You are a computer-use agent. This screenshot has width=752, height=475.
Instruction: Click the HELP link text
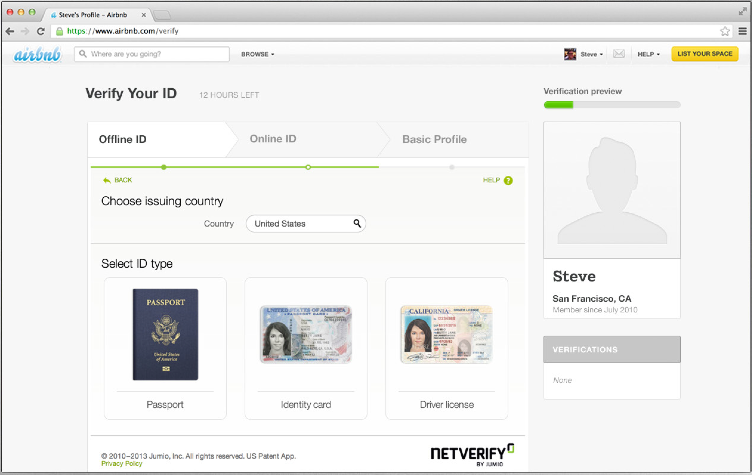tap(491, 180)
